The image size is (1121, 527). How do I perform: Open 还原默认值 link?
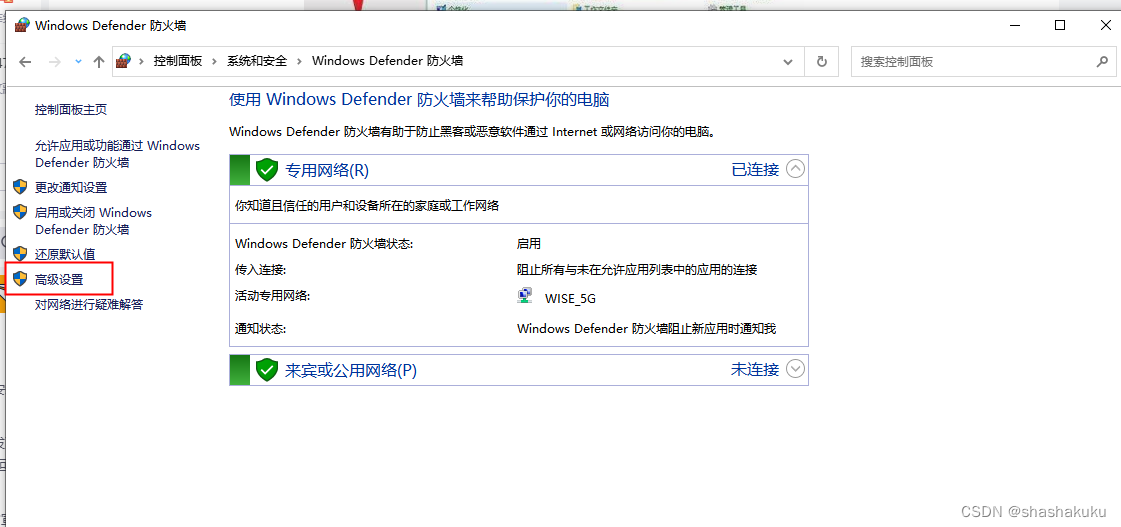[65, 254]
